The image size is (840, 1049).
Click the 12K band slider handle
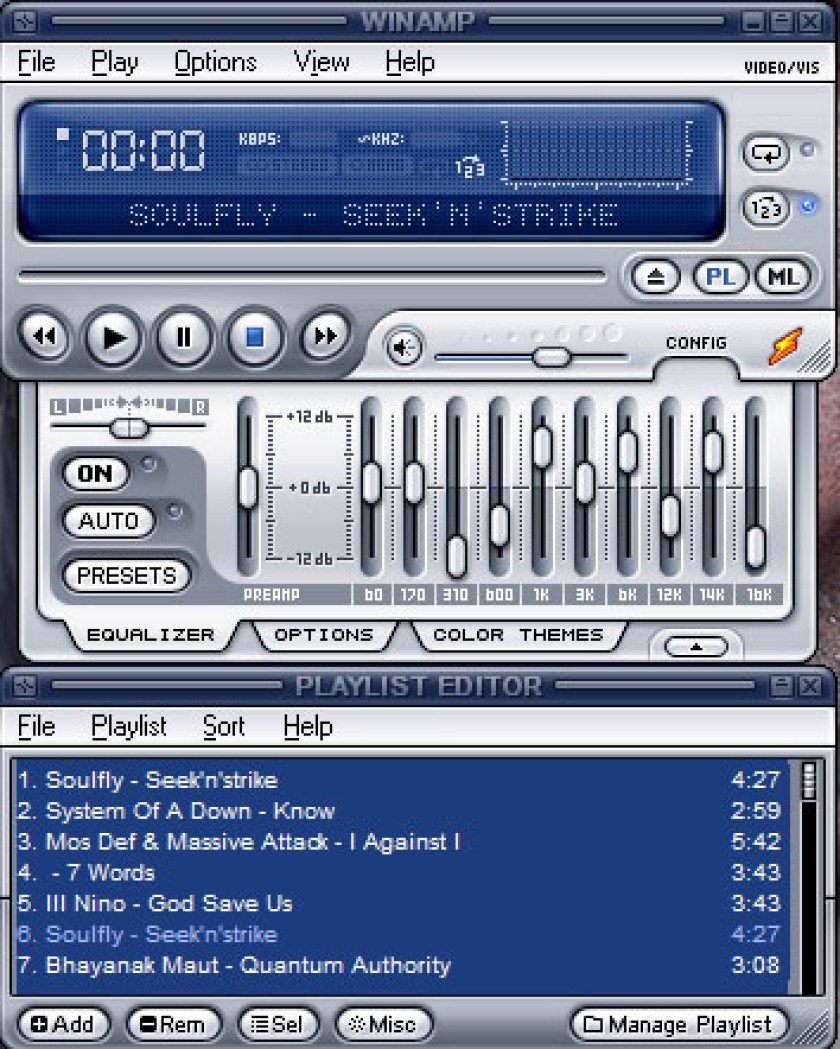point(670,515)
